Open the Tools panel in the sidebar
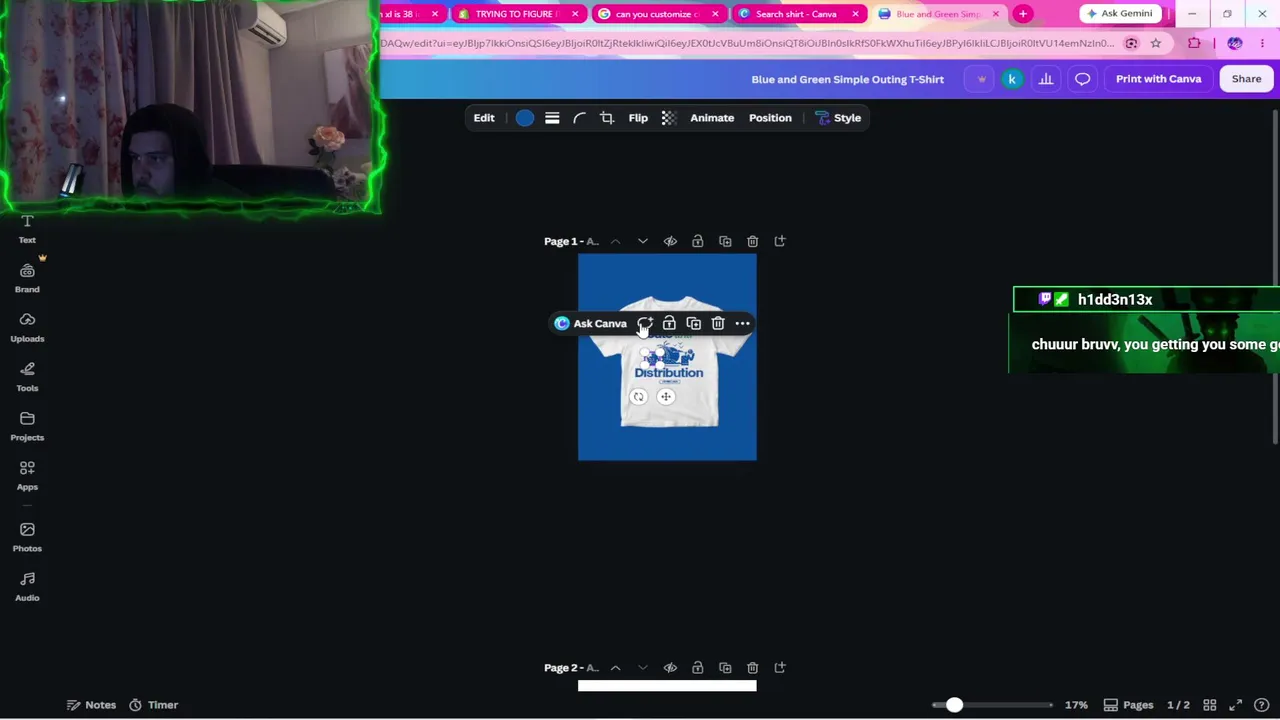 pos(27,376)
